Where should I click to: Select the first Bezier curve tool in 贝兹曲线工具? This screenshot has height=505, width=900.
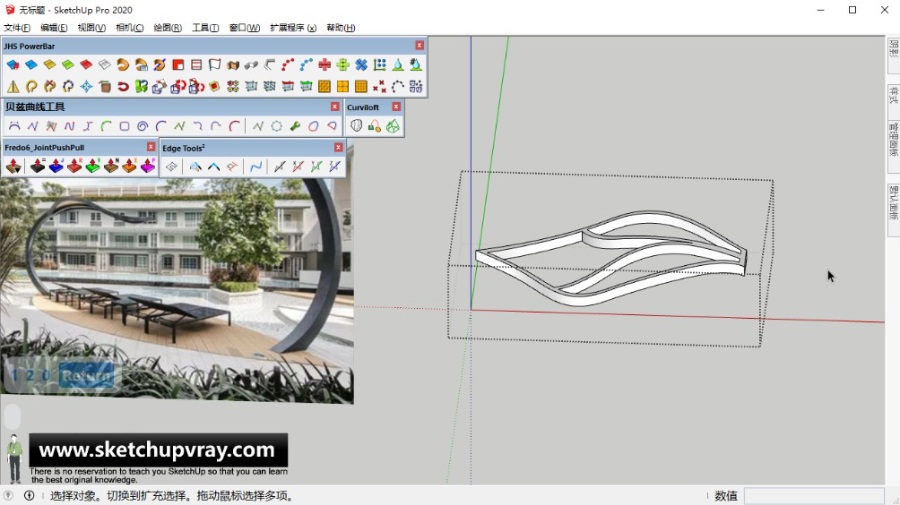[14, 126]
